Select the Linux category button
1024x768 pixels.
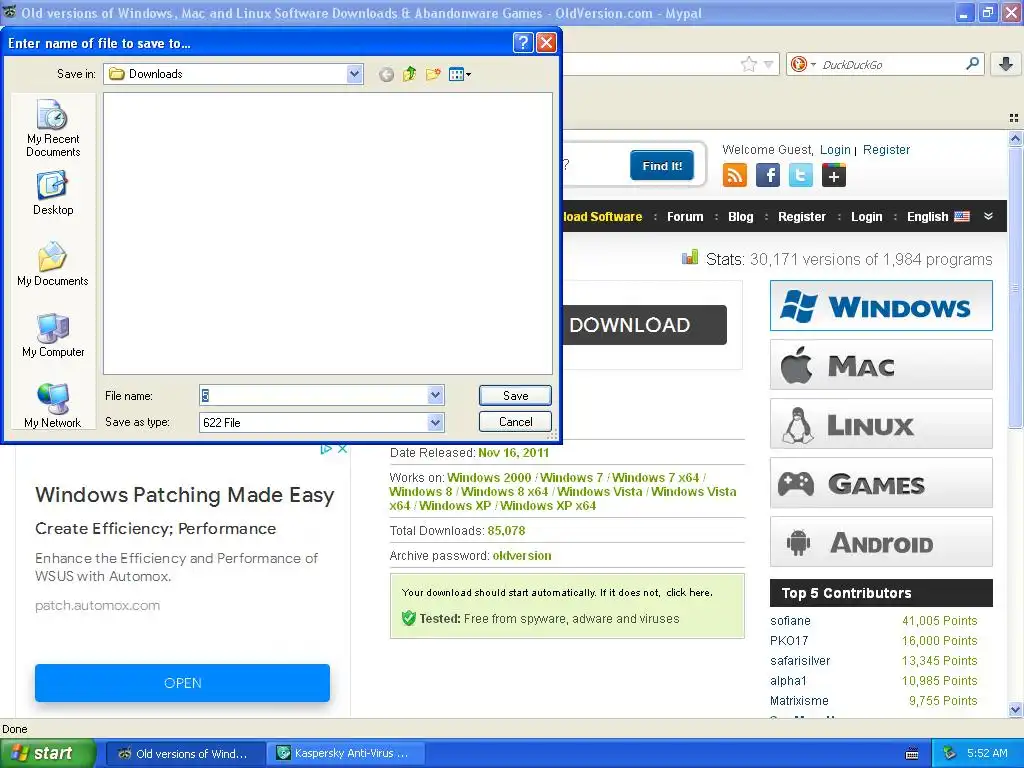[x=881, y=424]
